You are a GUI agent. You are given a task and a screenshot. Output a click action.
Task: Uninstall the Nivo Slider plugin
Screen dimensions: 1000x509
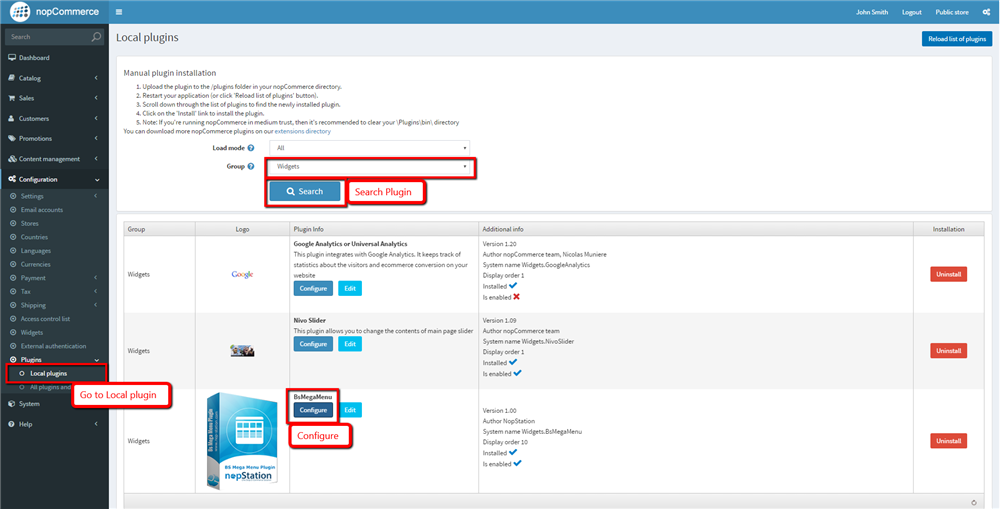[x=948, y=351]
